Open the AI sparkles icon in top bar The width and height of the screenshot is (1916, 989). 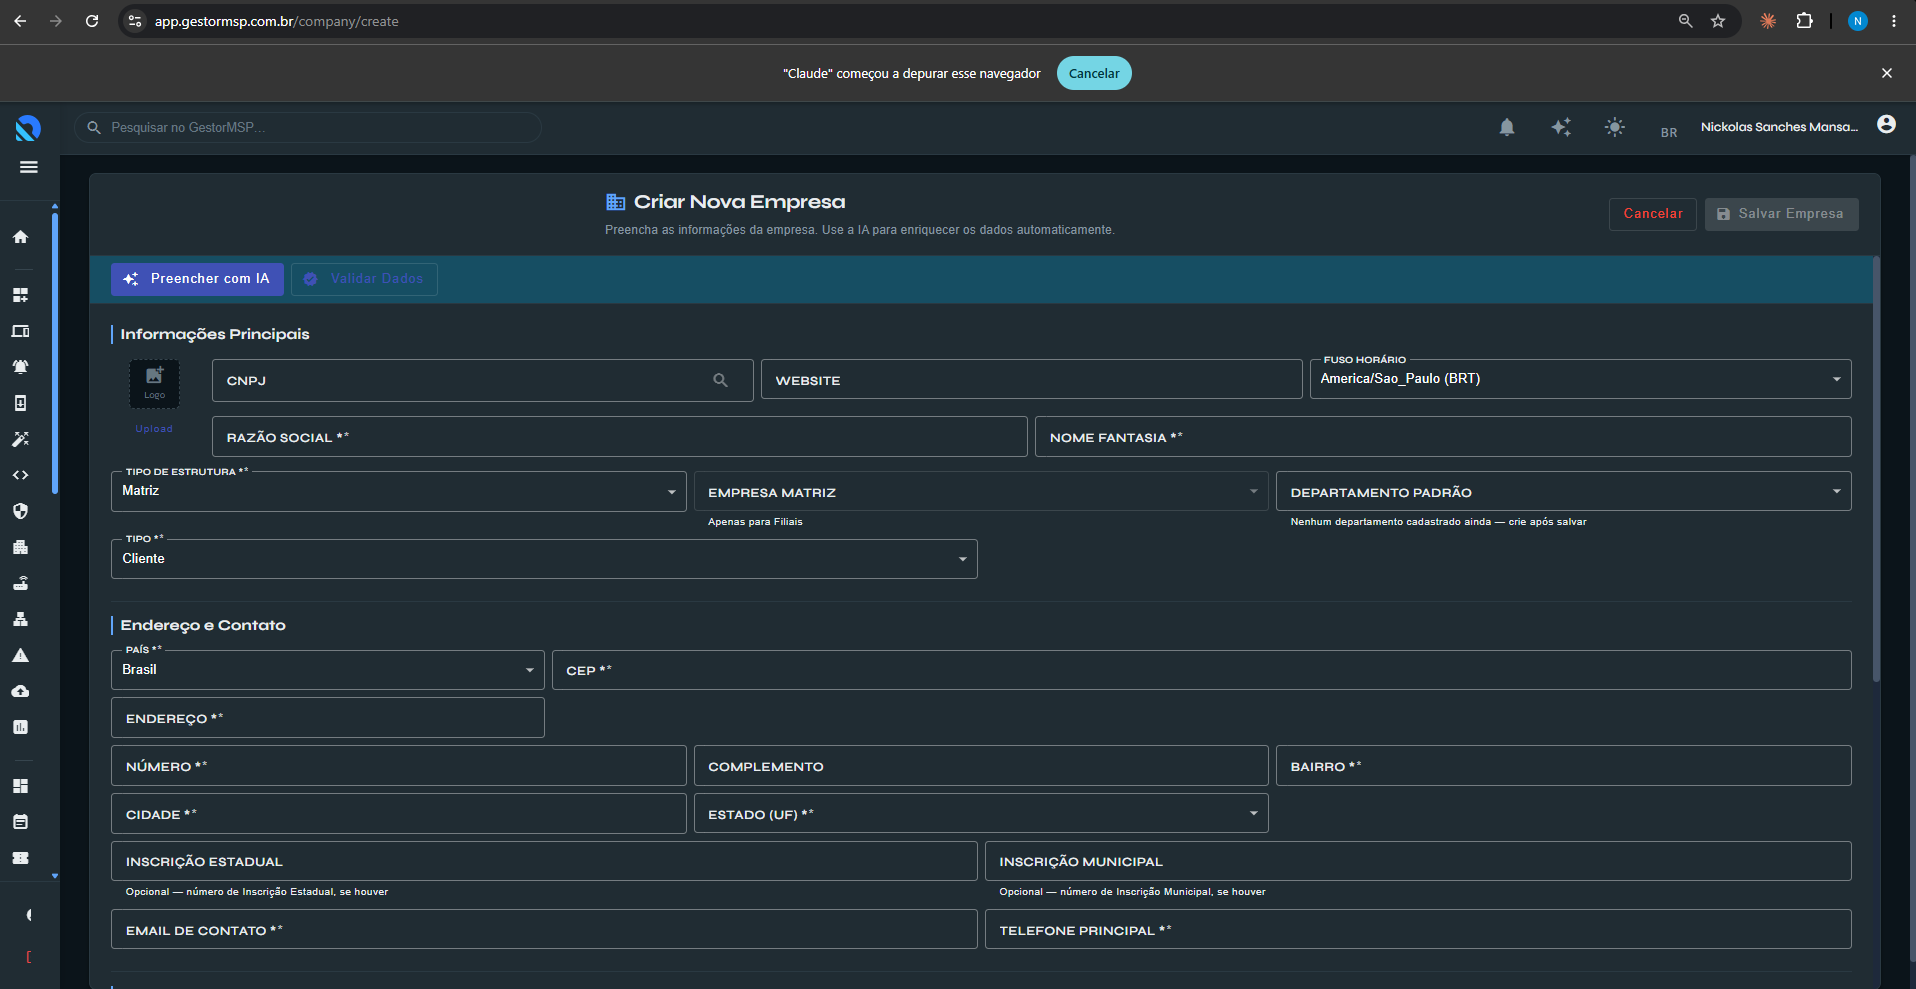click(1561, 127)
